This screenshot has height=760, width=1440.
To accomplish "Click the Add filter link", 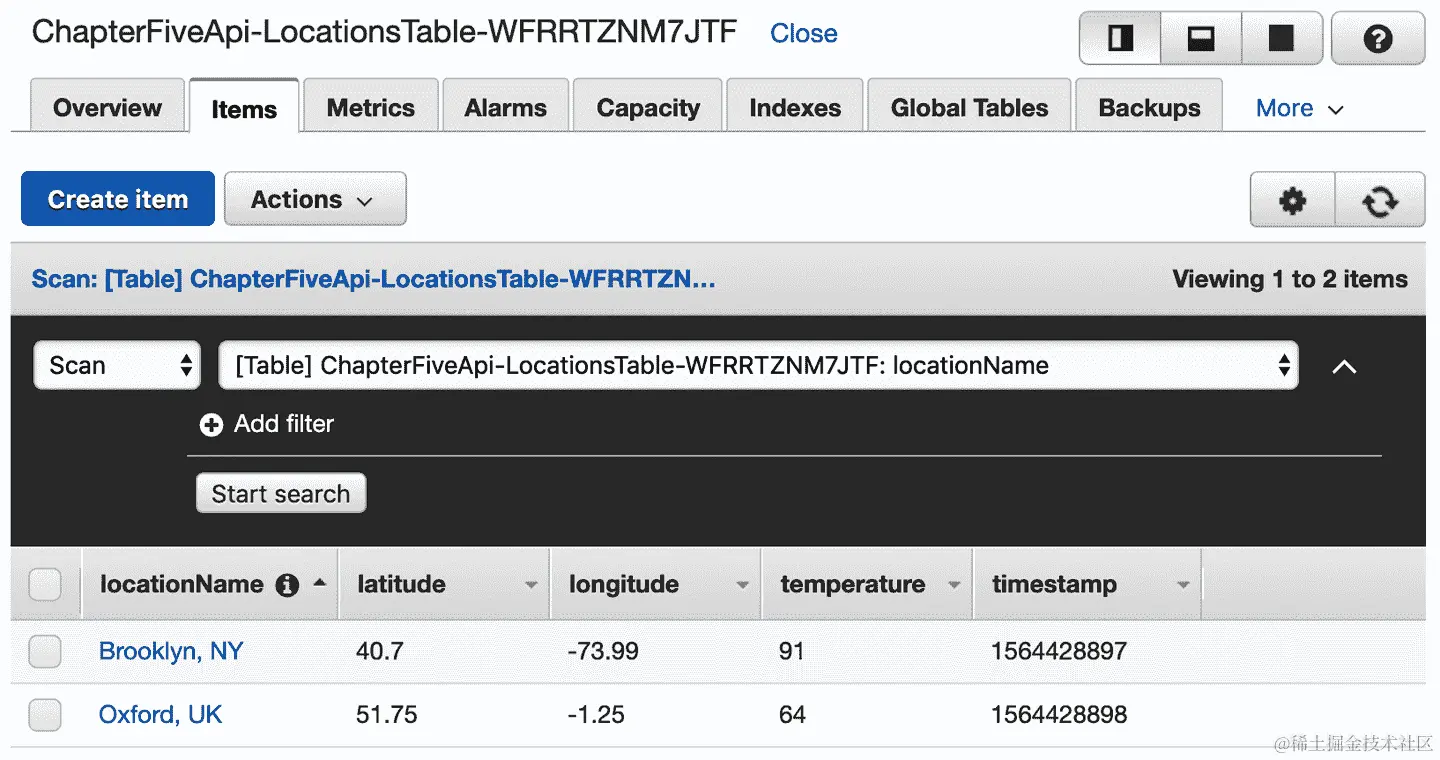I will [x=284, y=424].
